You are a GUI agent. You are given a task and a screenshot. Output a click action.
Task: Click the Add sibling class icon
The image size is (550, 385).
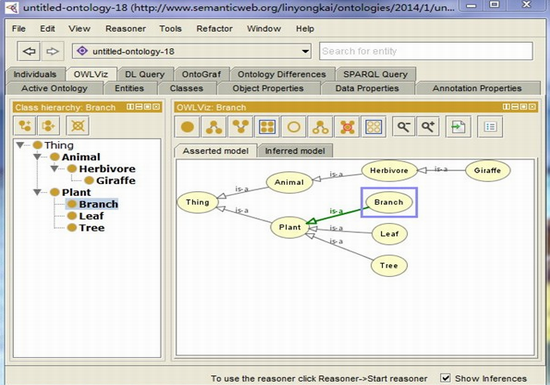[x=48, y=126]
